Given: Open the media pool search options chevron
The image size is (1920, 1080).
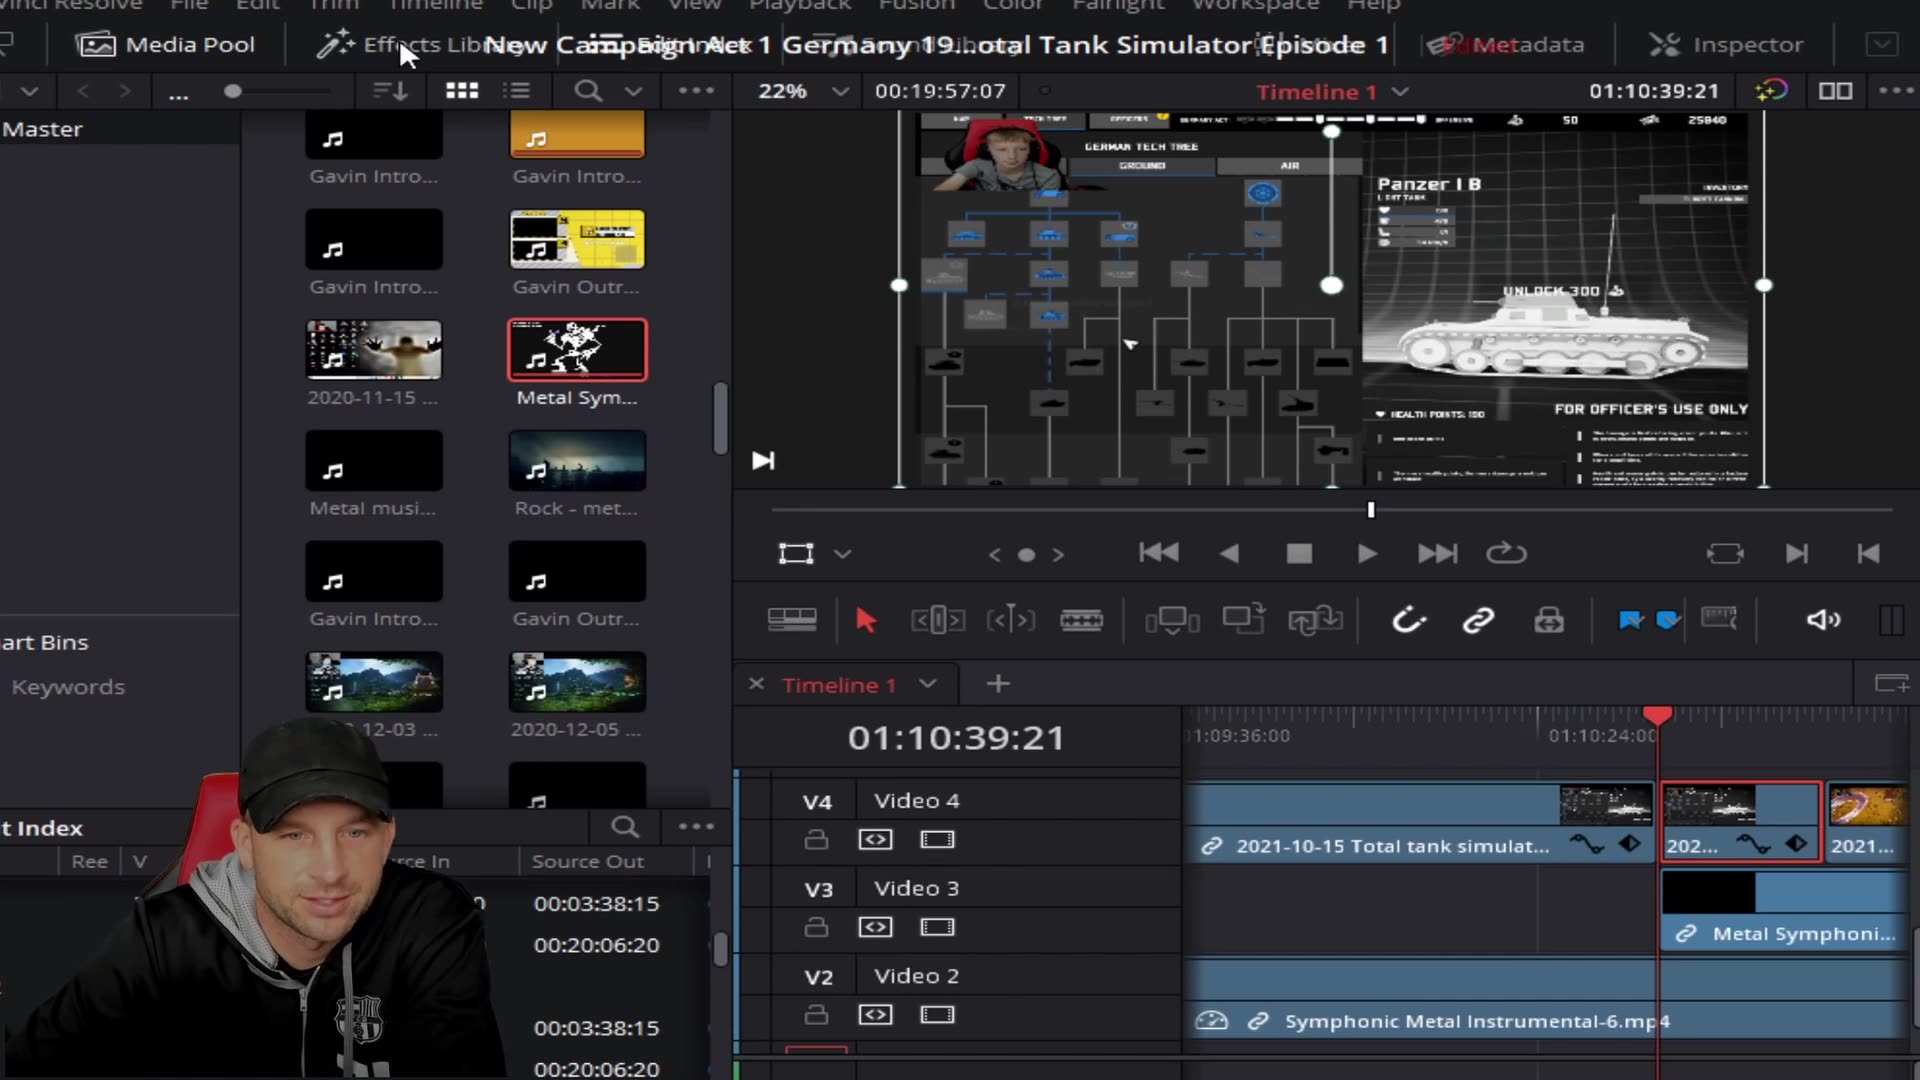Looking at the screenshot, I should coord(633,91).
